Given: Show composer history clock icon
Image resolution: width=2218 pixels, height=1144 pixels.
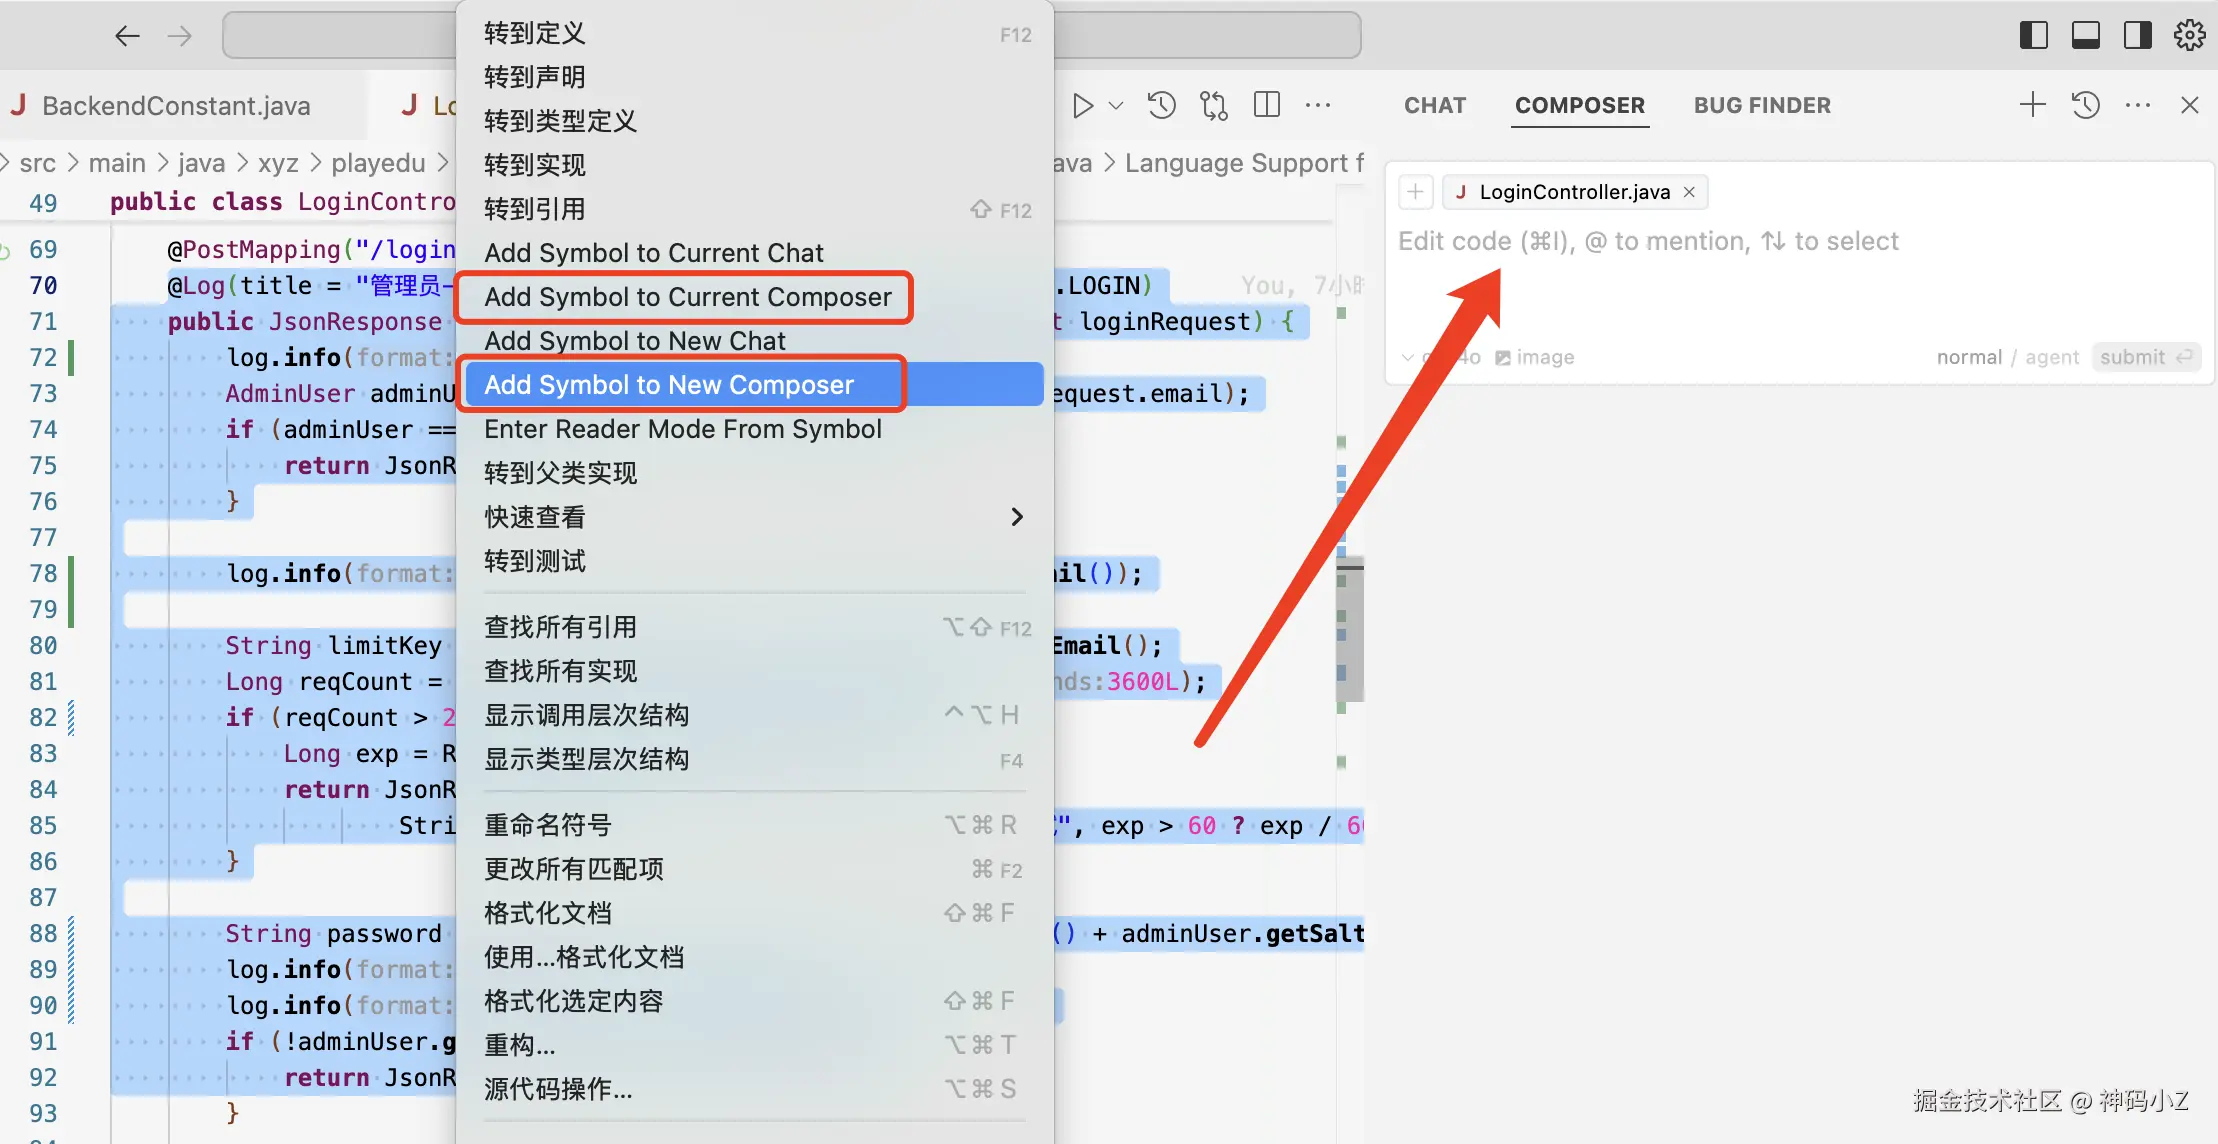Looking at the screenshot, I should [2085, 105].
